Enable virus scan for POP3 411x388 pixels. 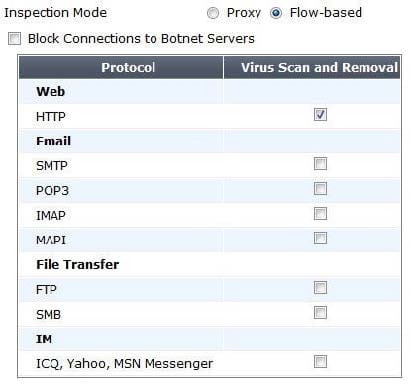tap(320, 189)
